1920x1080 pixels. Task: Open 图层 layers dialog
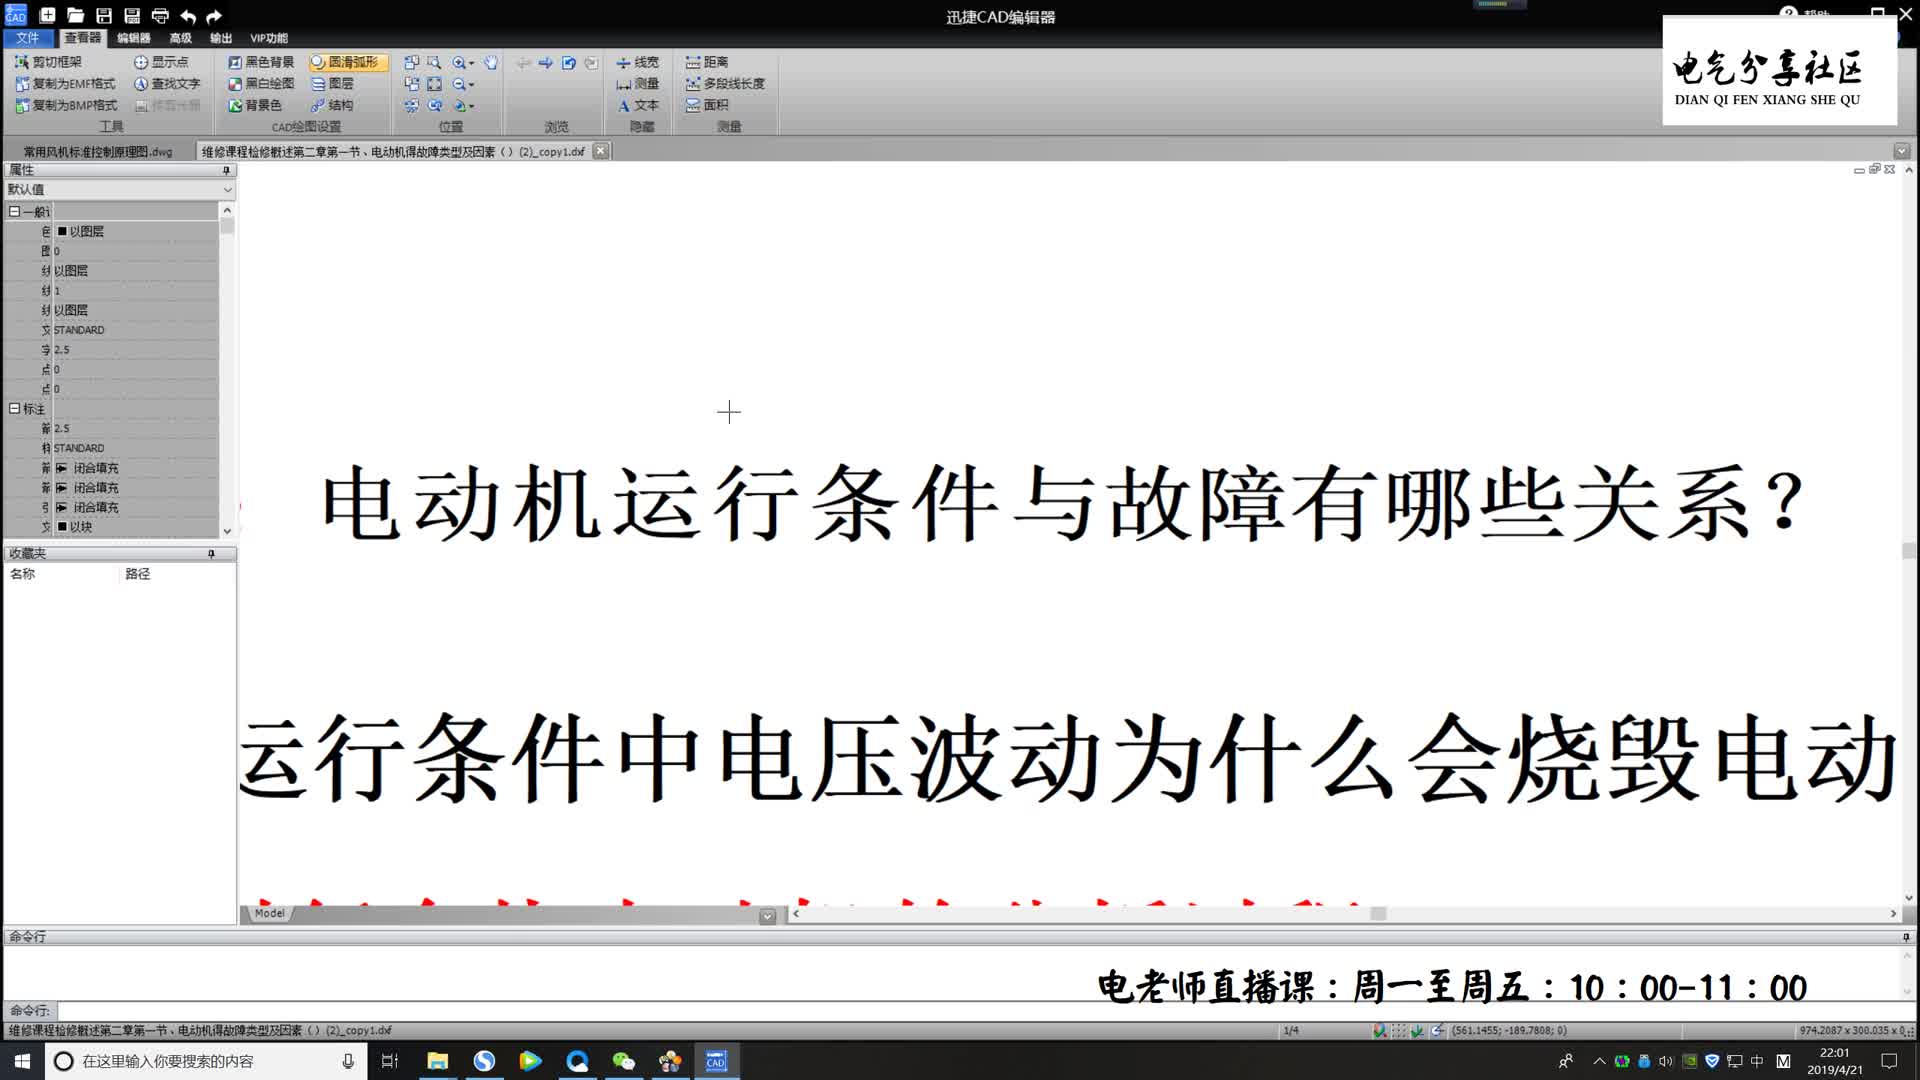(332, 84)
